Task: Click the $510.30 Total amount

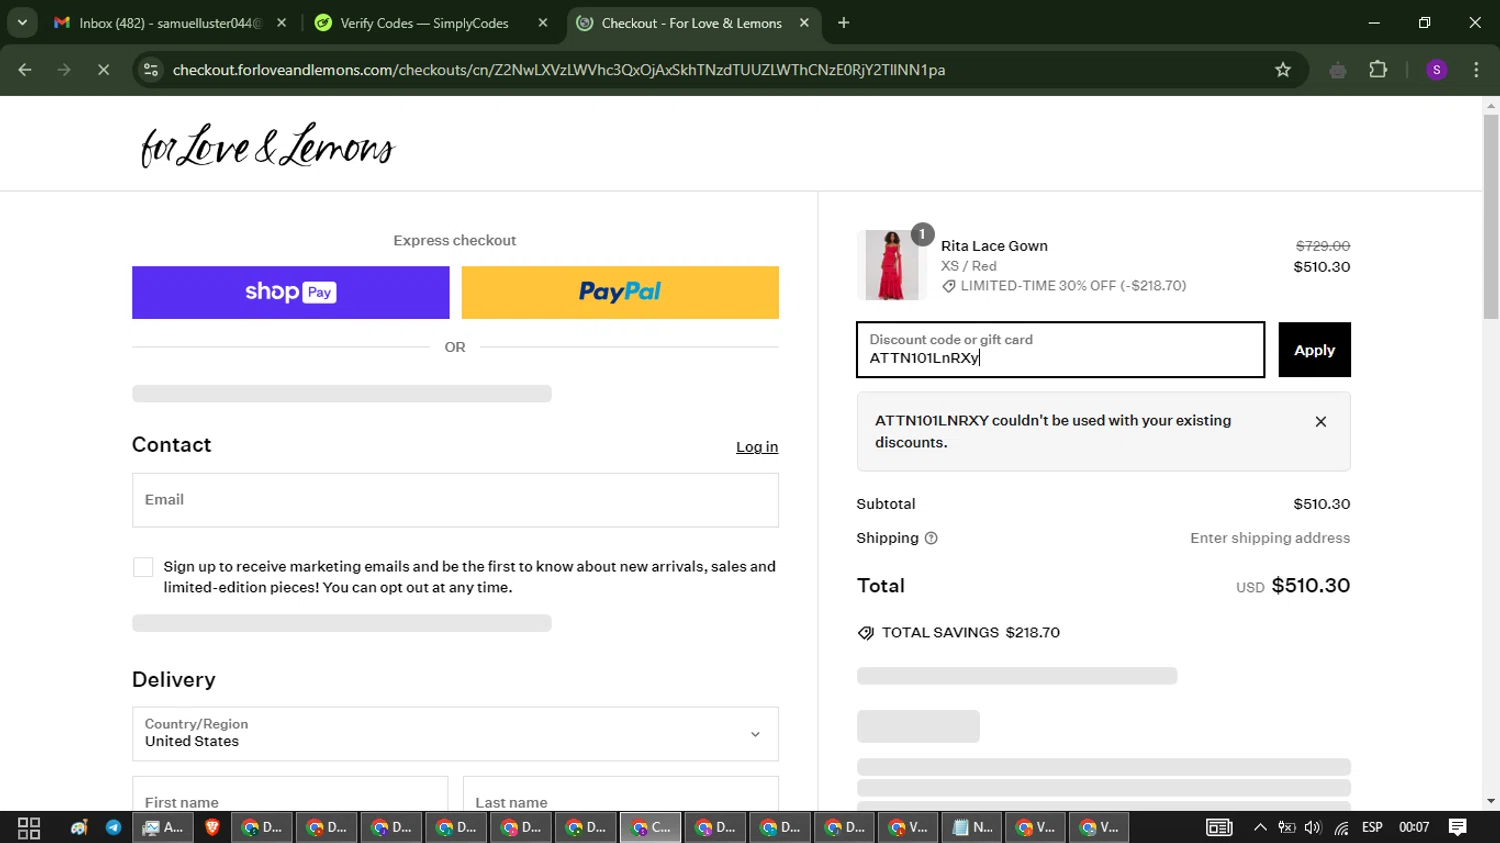Action: click(x=1310, y=586)
